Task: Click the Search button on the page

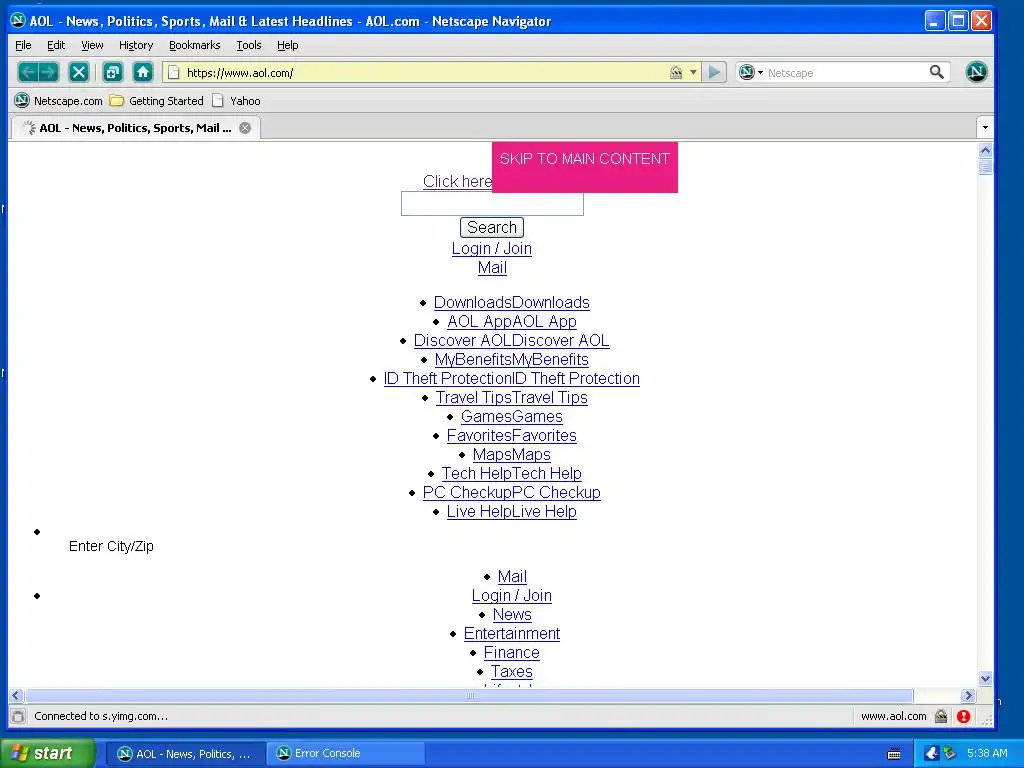Action: coord(492,227)
